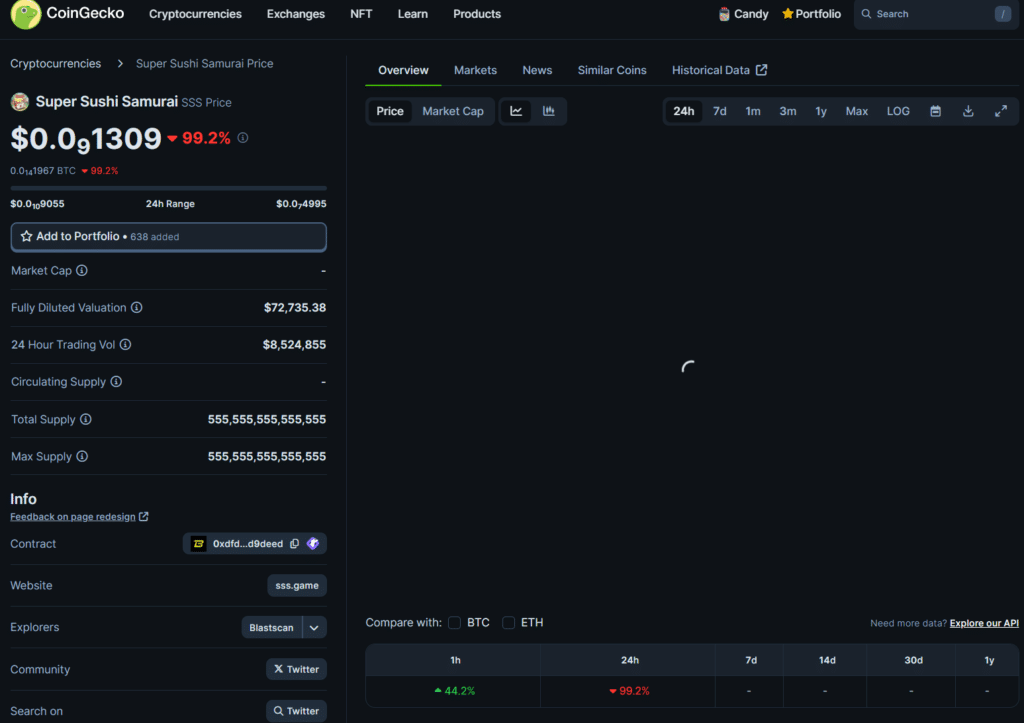Click the Portfolio star icon
1024x723 pixels.
pos(788,14)
